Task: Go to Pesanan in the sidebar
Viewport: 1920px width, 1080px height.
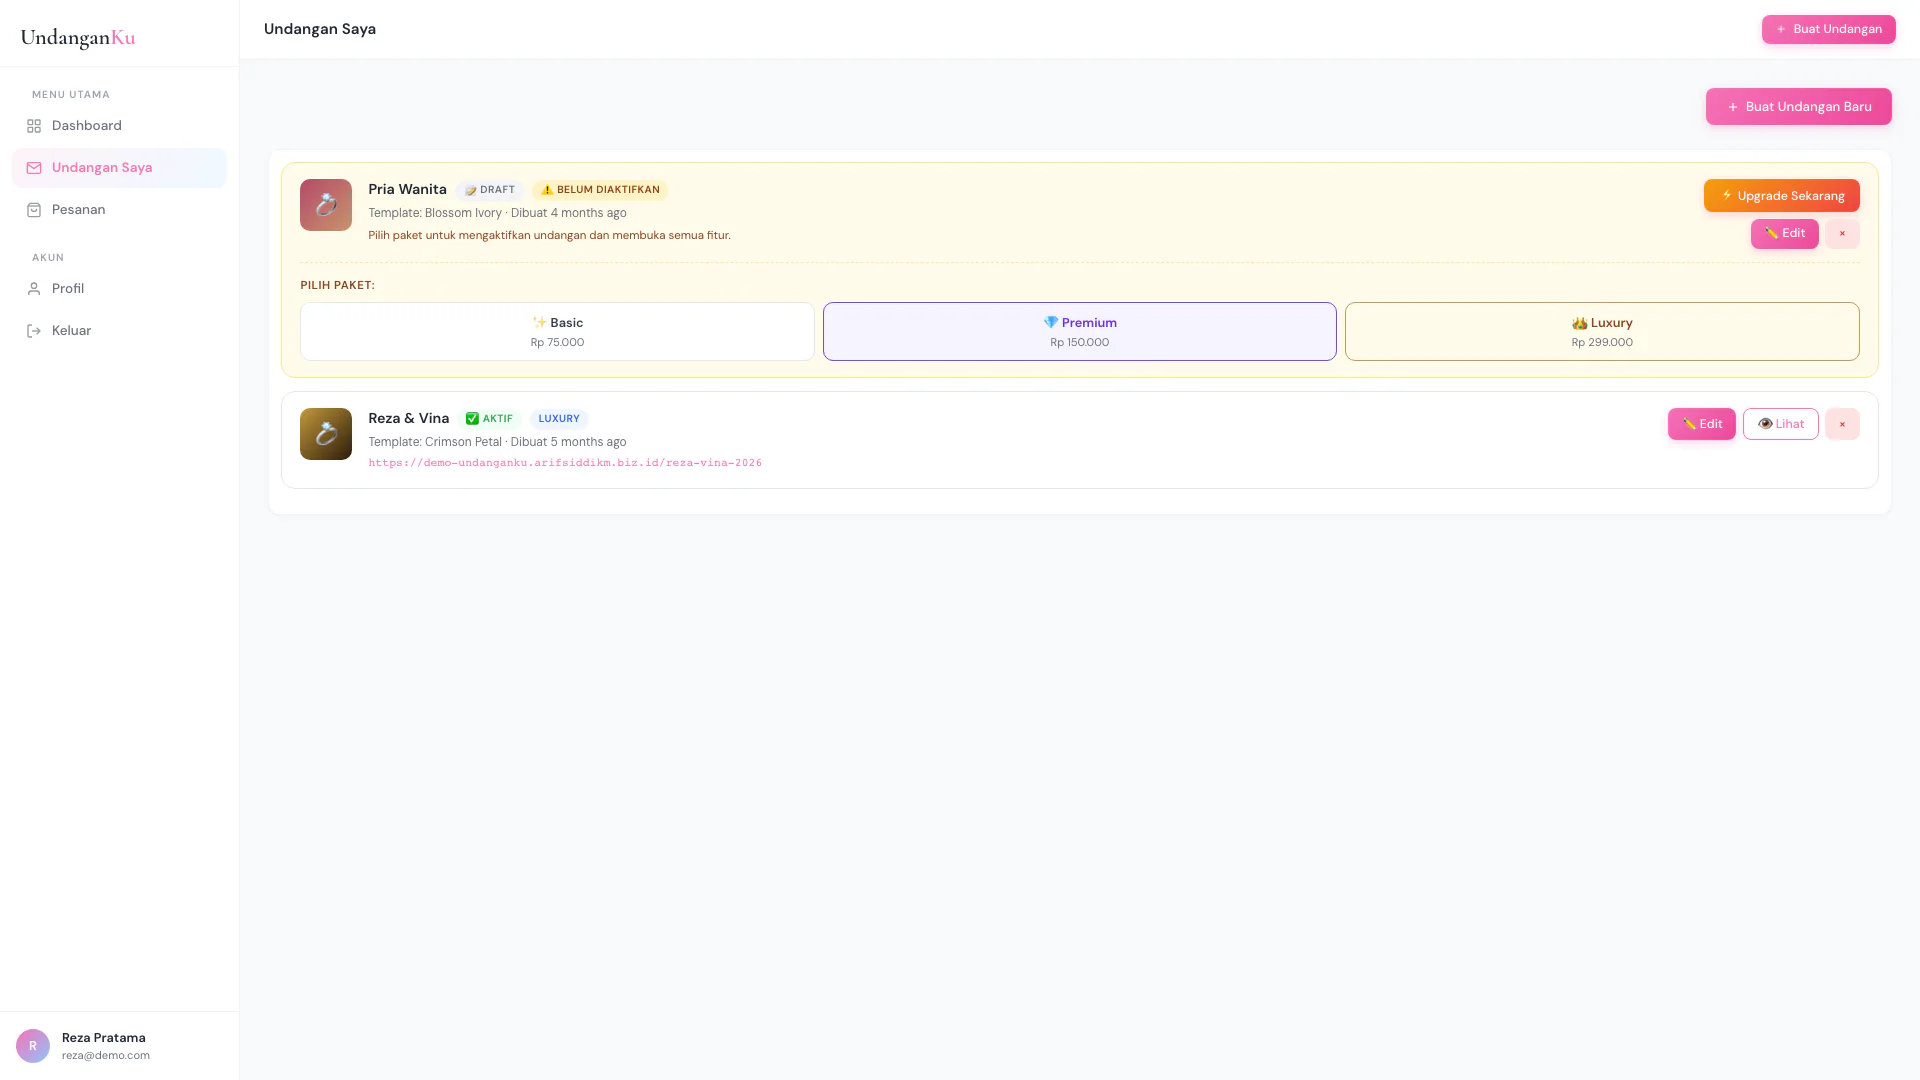Action: coord(119,210)
